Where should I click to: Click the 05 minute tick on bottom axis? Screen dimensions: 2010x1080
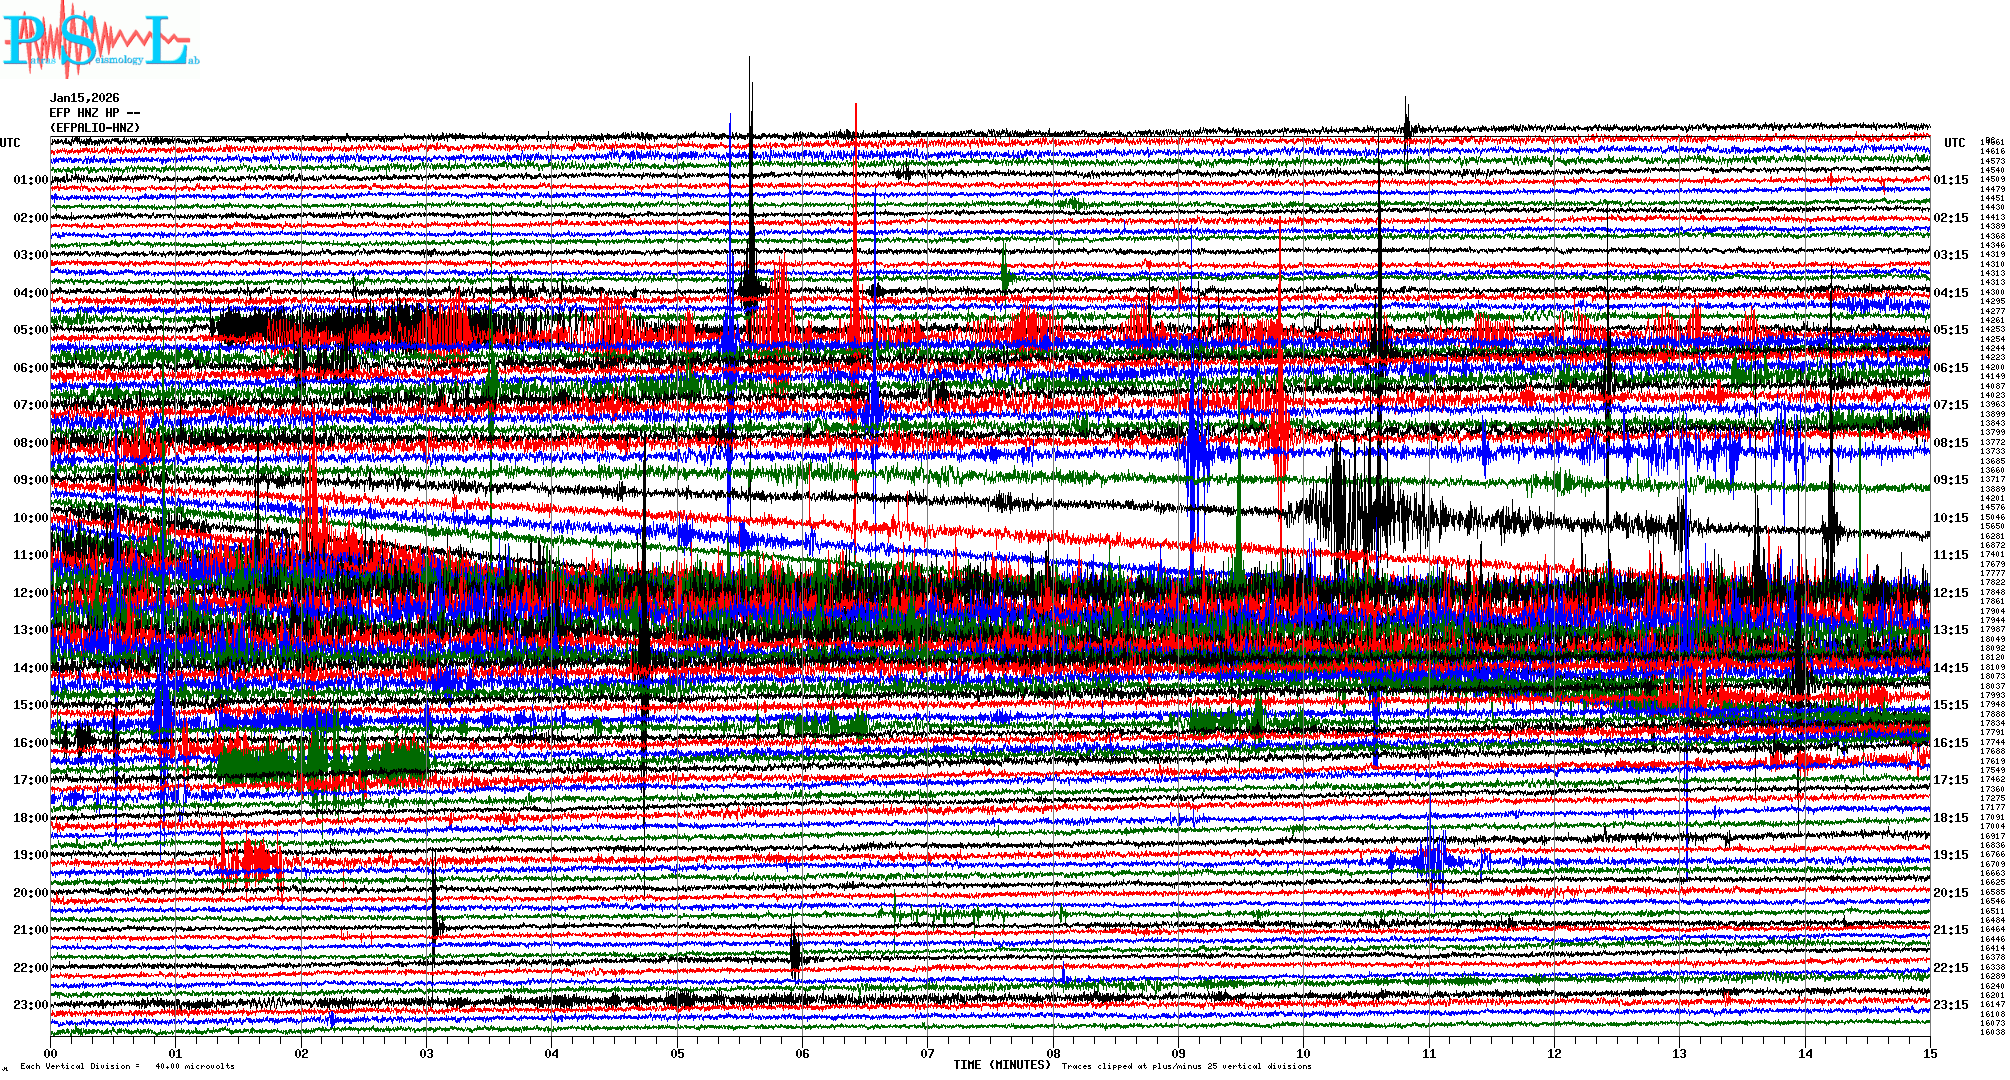677,1053
